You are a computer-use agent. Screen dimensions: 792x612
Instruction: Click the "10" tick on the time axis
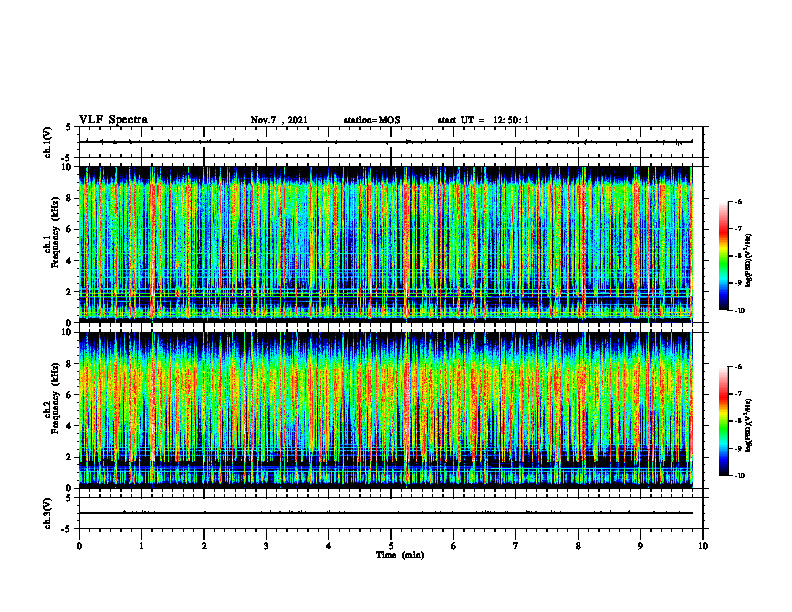coord(703,546)
